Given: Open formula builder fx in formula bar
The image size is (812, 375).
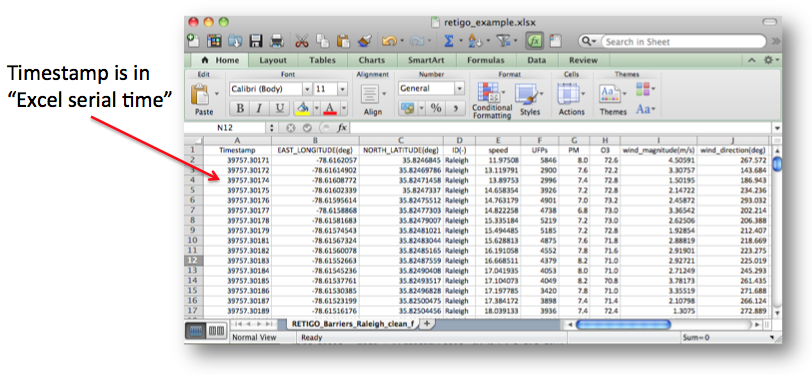Looking at the screenshot, I should click(x=342, y=127).
